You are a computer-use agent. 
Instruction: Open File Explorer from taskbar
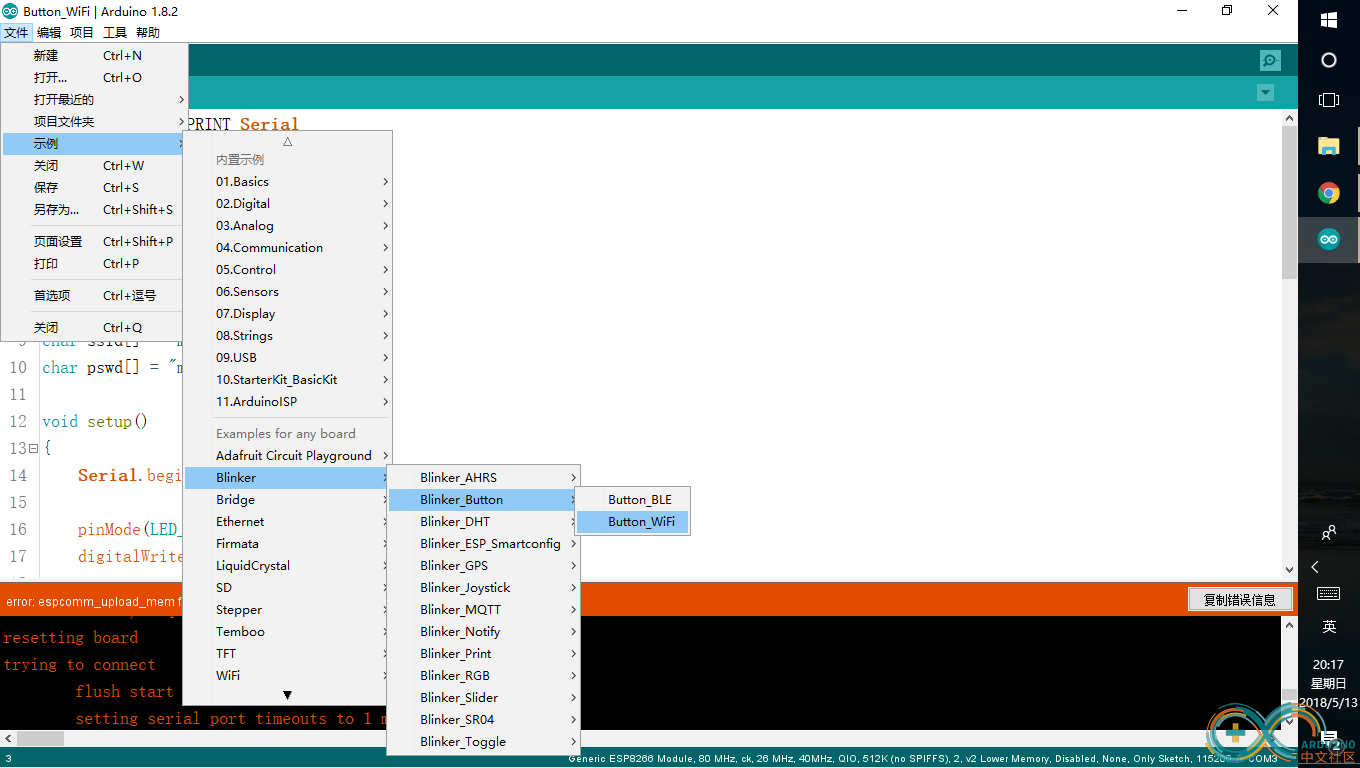click(1329, 146)
